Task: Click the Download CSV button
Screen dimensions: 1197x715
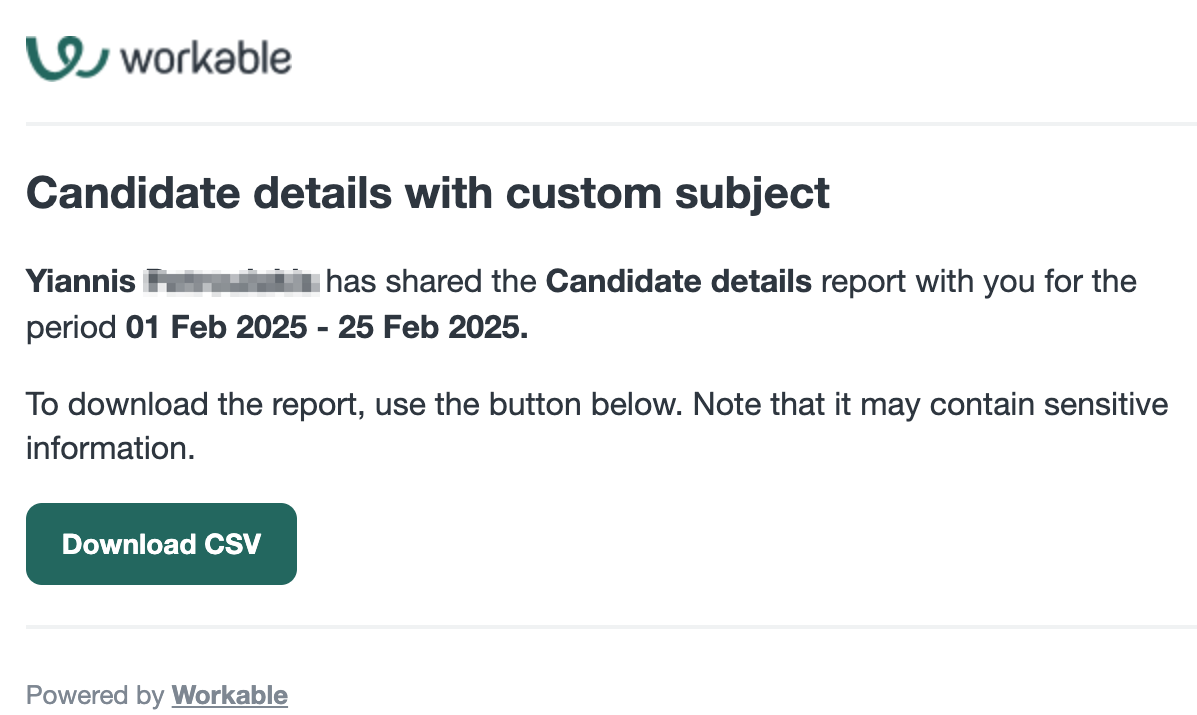Action: (161, 544)
